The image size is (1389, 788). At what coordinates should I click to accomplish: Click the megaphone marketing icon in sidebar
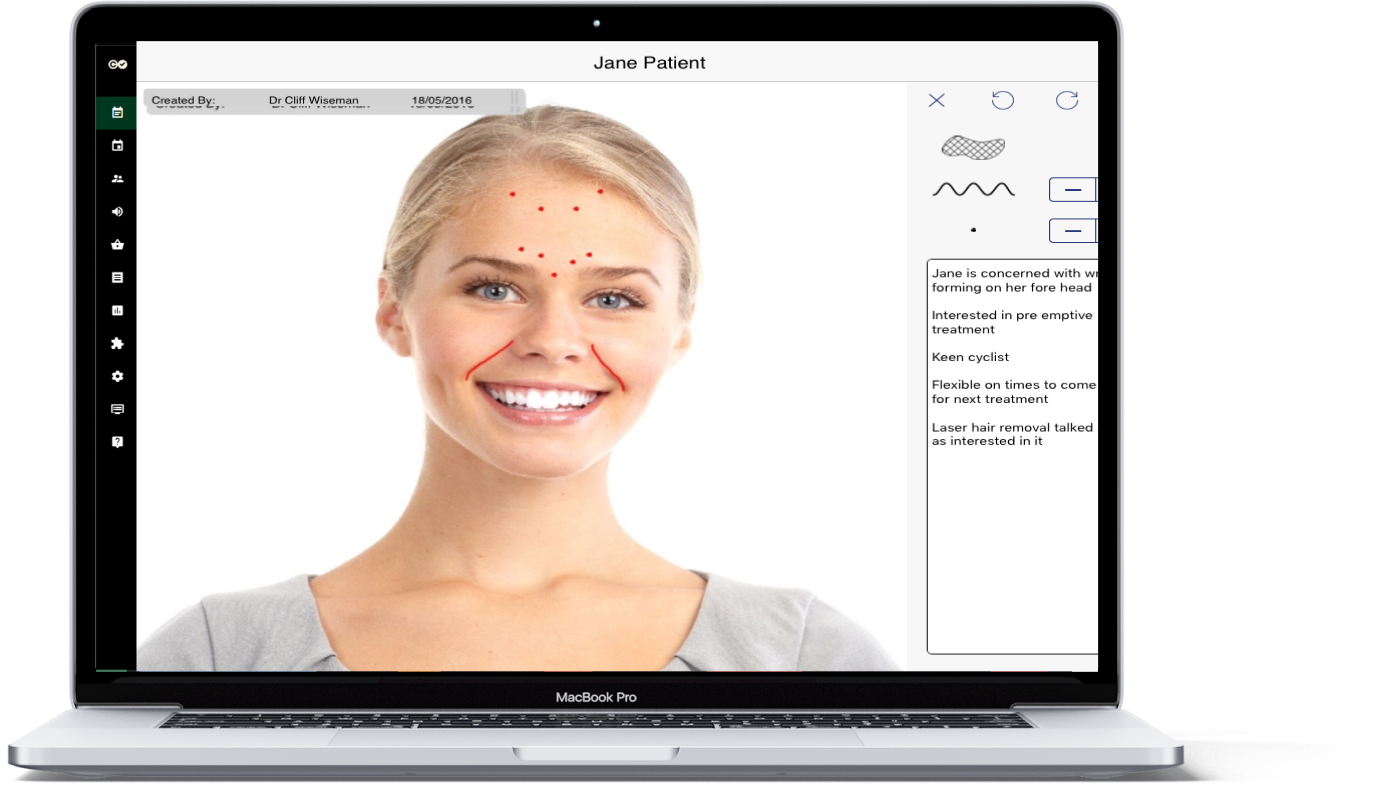click(117, 212)
